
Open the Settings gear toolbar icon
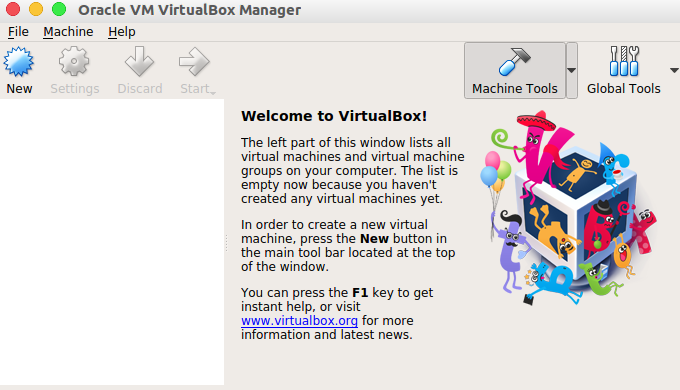coord(74,61)
